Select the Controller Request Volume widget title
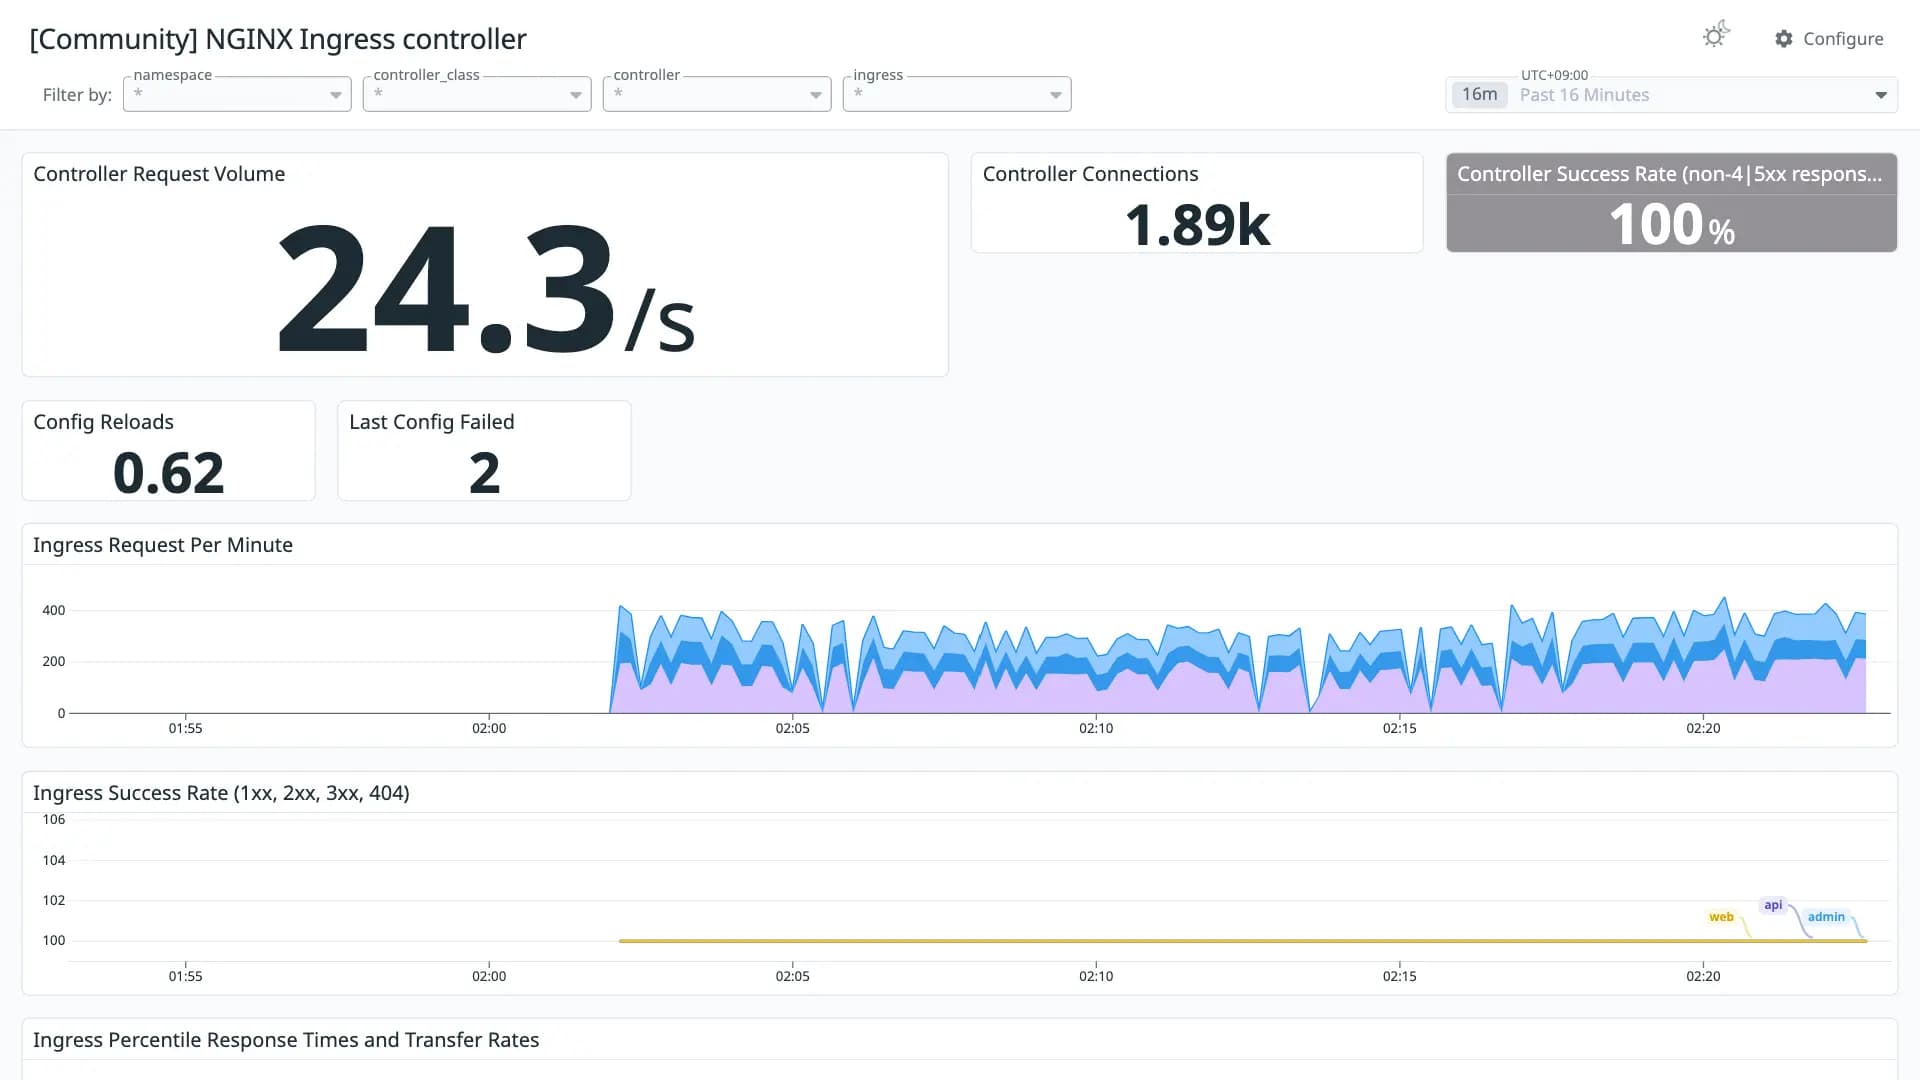This screenshot has width=1920, height=1080. tap(159, 174)
